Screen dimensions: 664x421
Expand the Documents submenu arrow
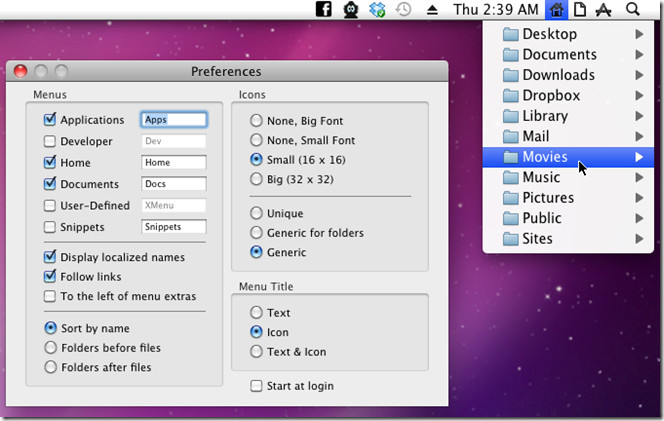[639, 55]
